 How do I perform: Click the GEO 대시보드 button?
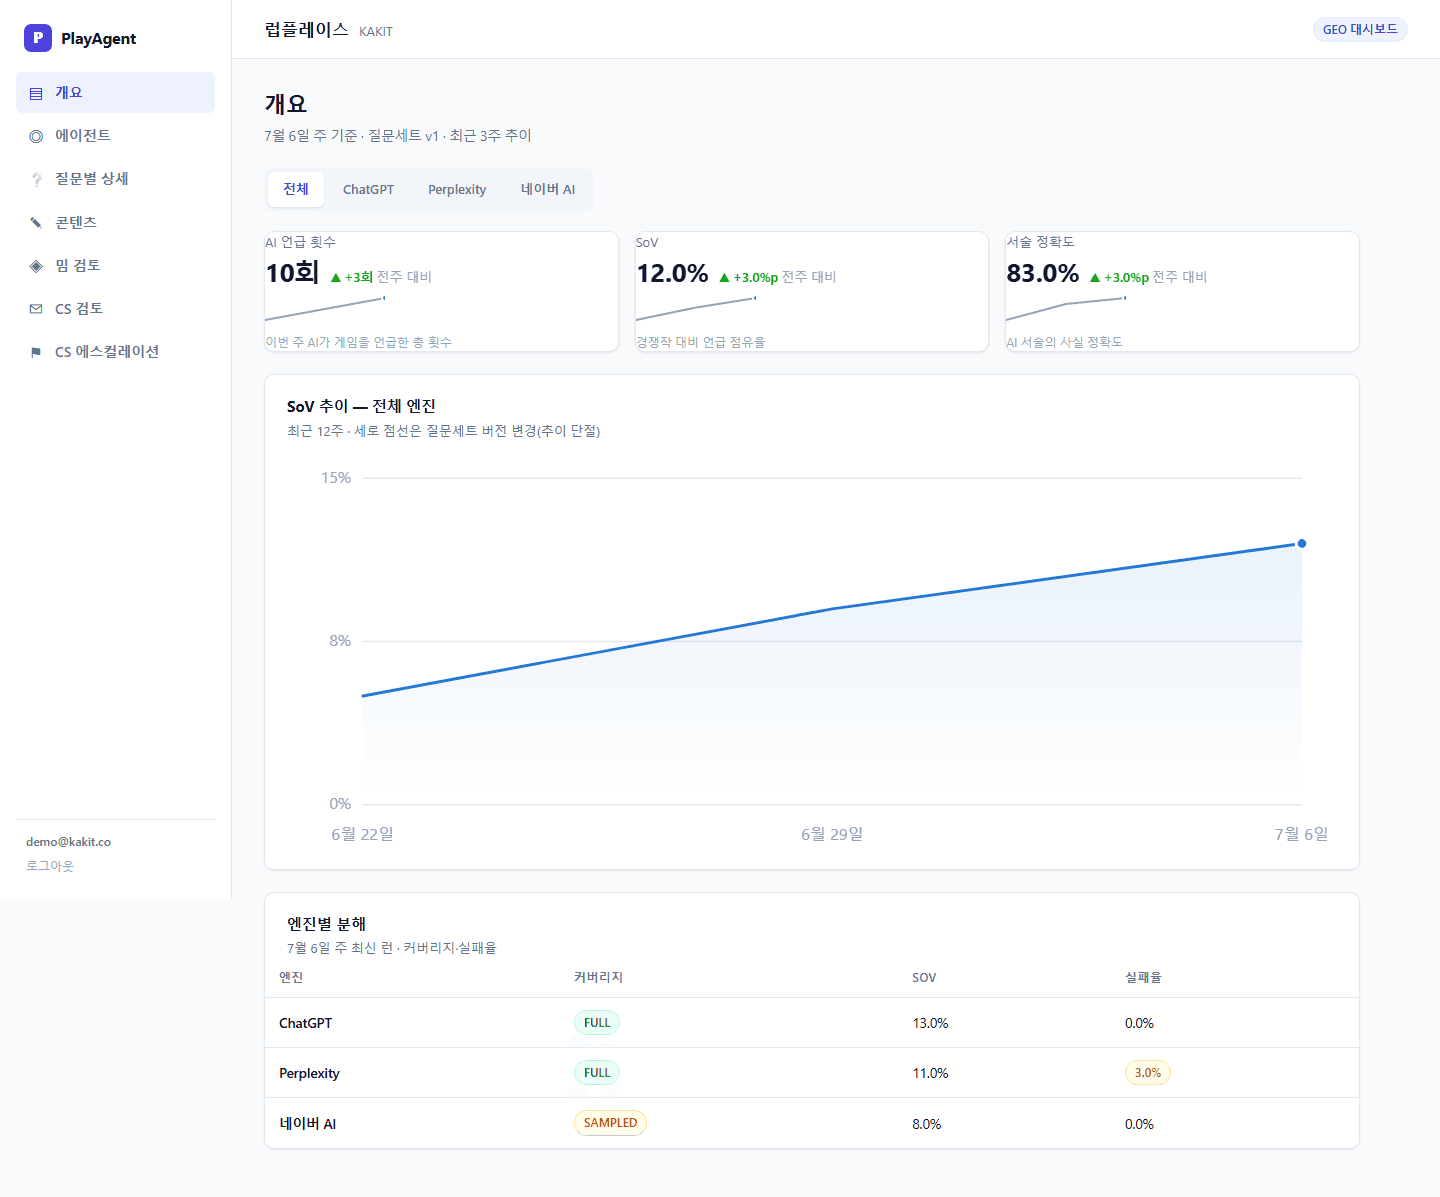click(1360, 29)
